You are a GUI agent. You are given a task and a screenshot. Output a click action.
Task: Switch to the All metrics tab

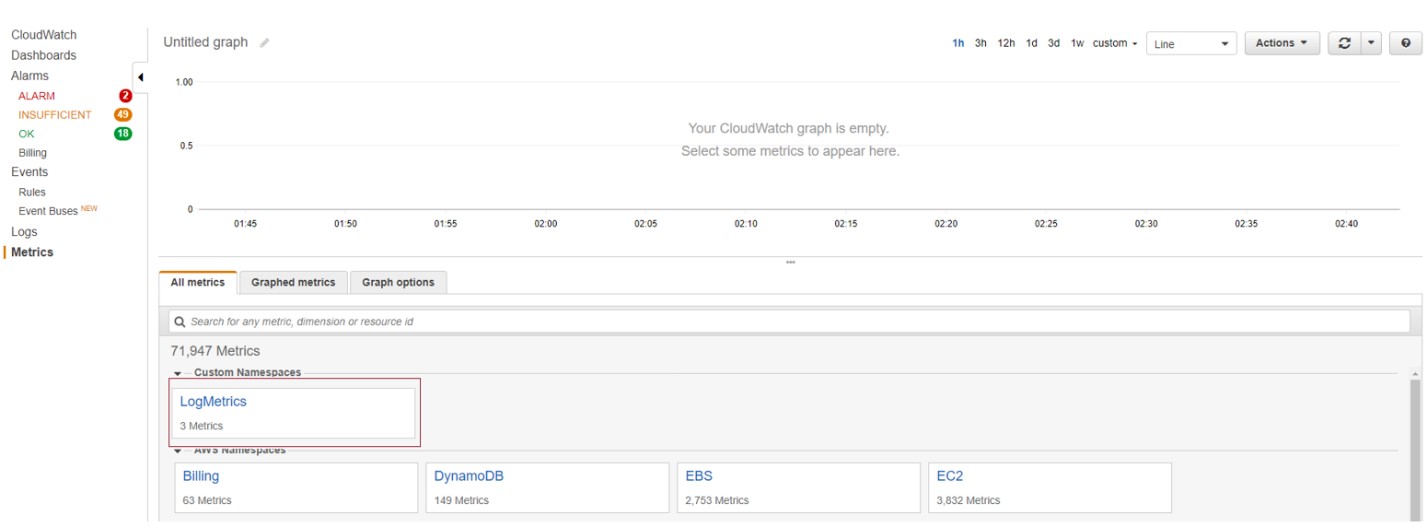198,282
